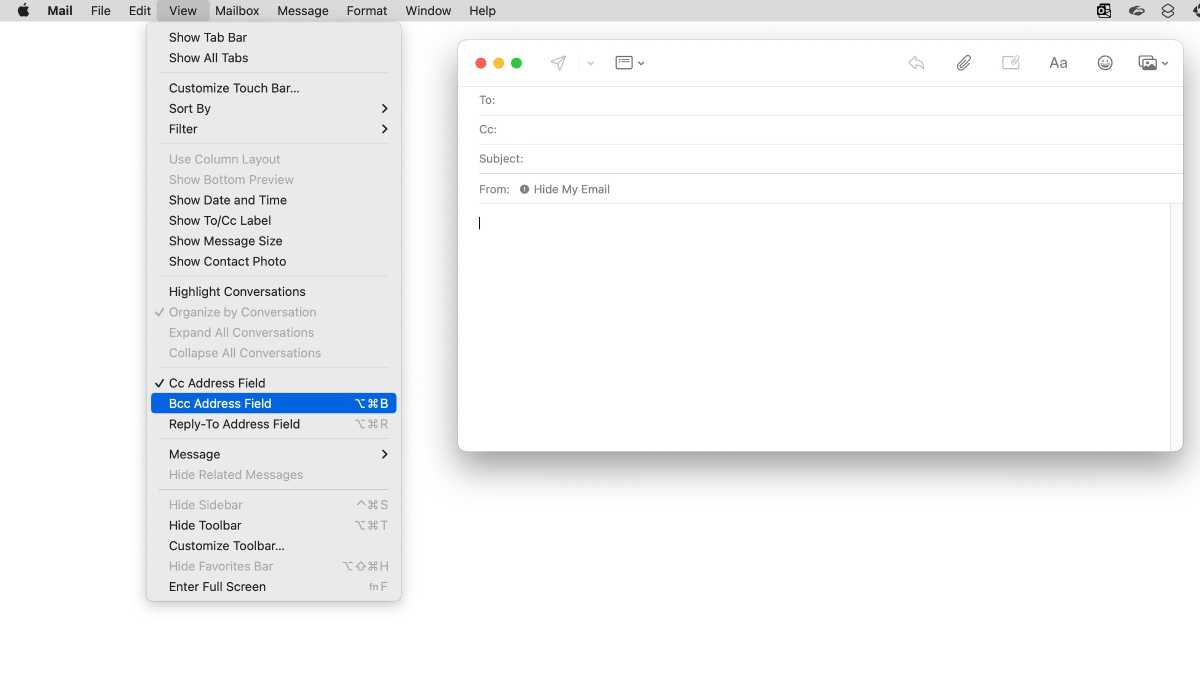Open the Help menu
Screen dimensions: 1200x675
[x=483, y=11]
